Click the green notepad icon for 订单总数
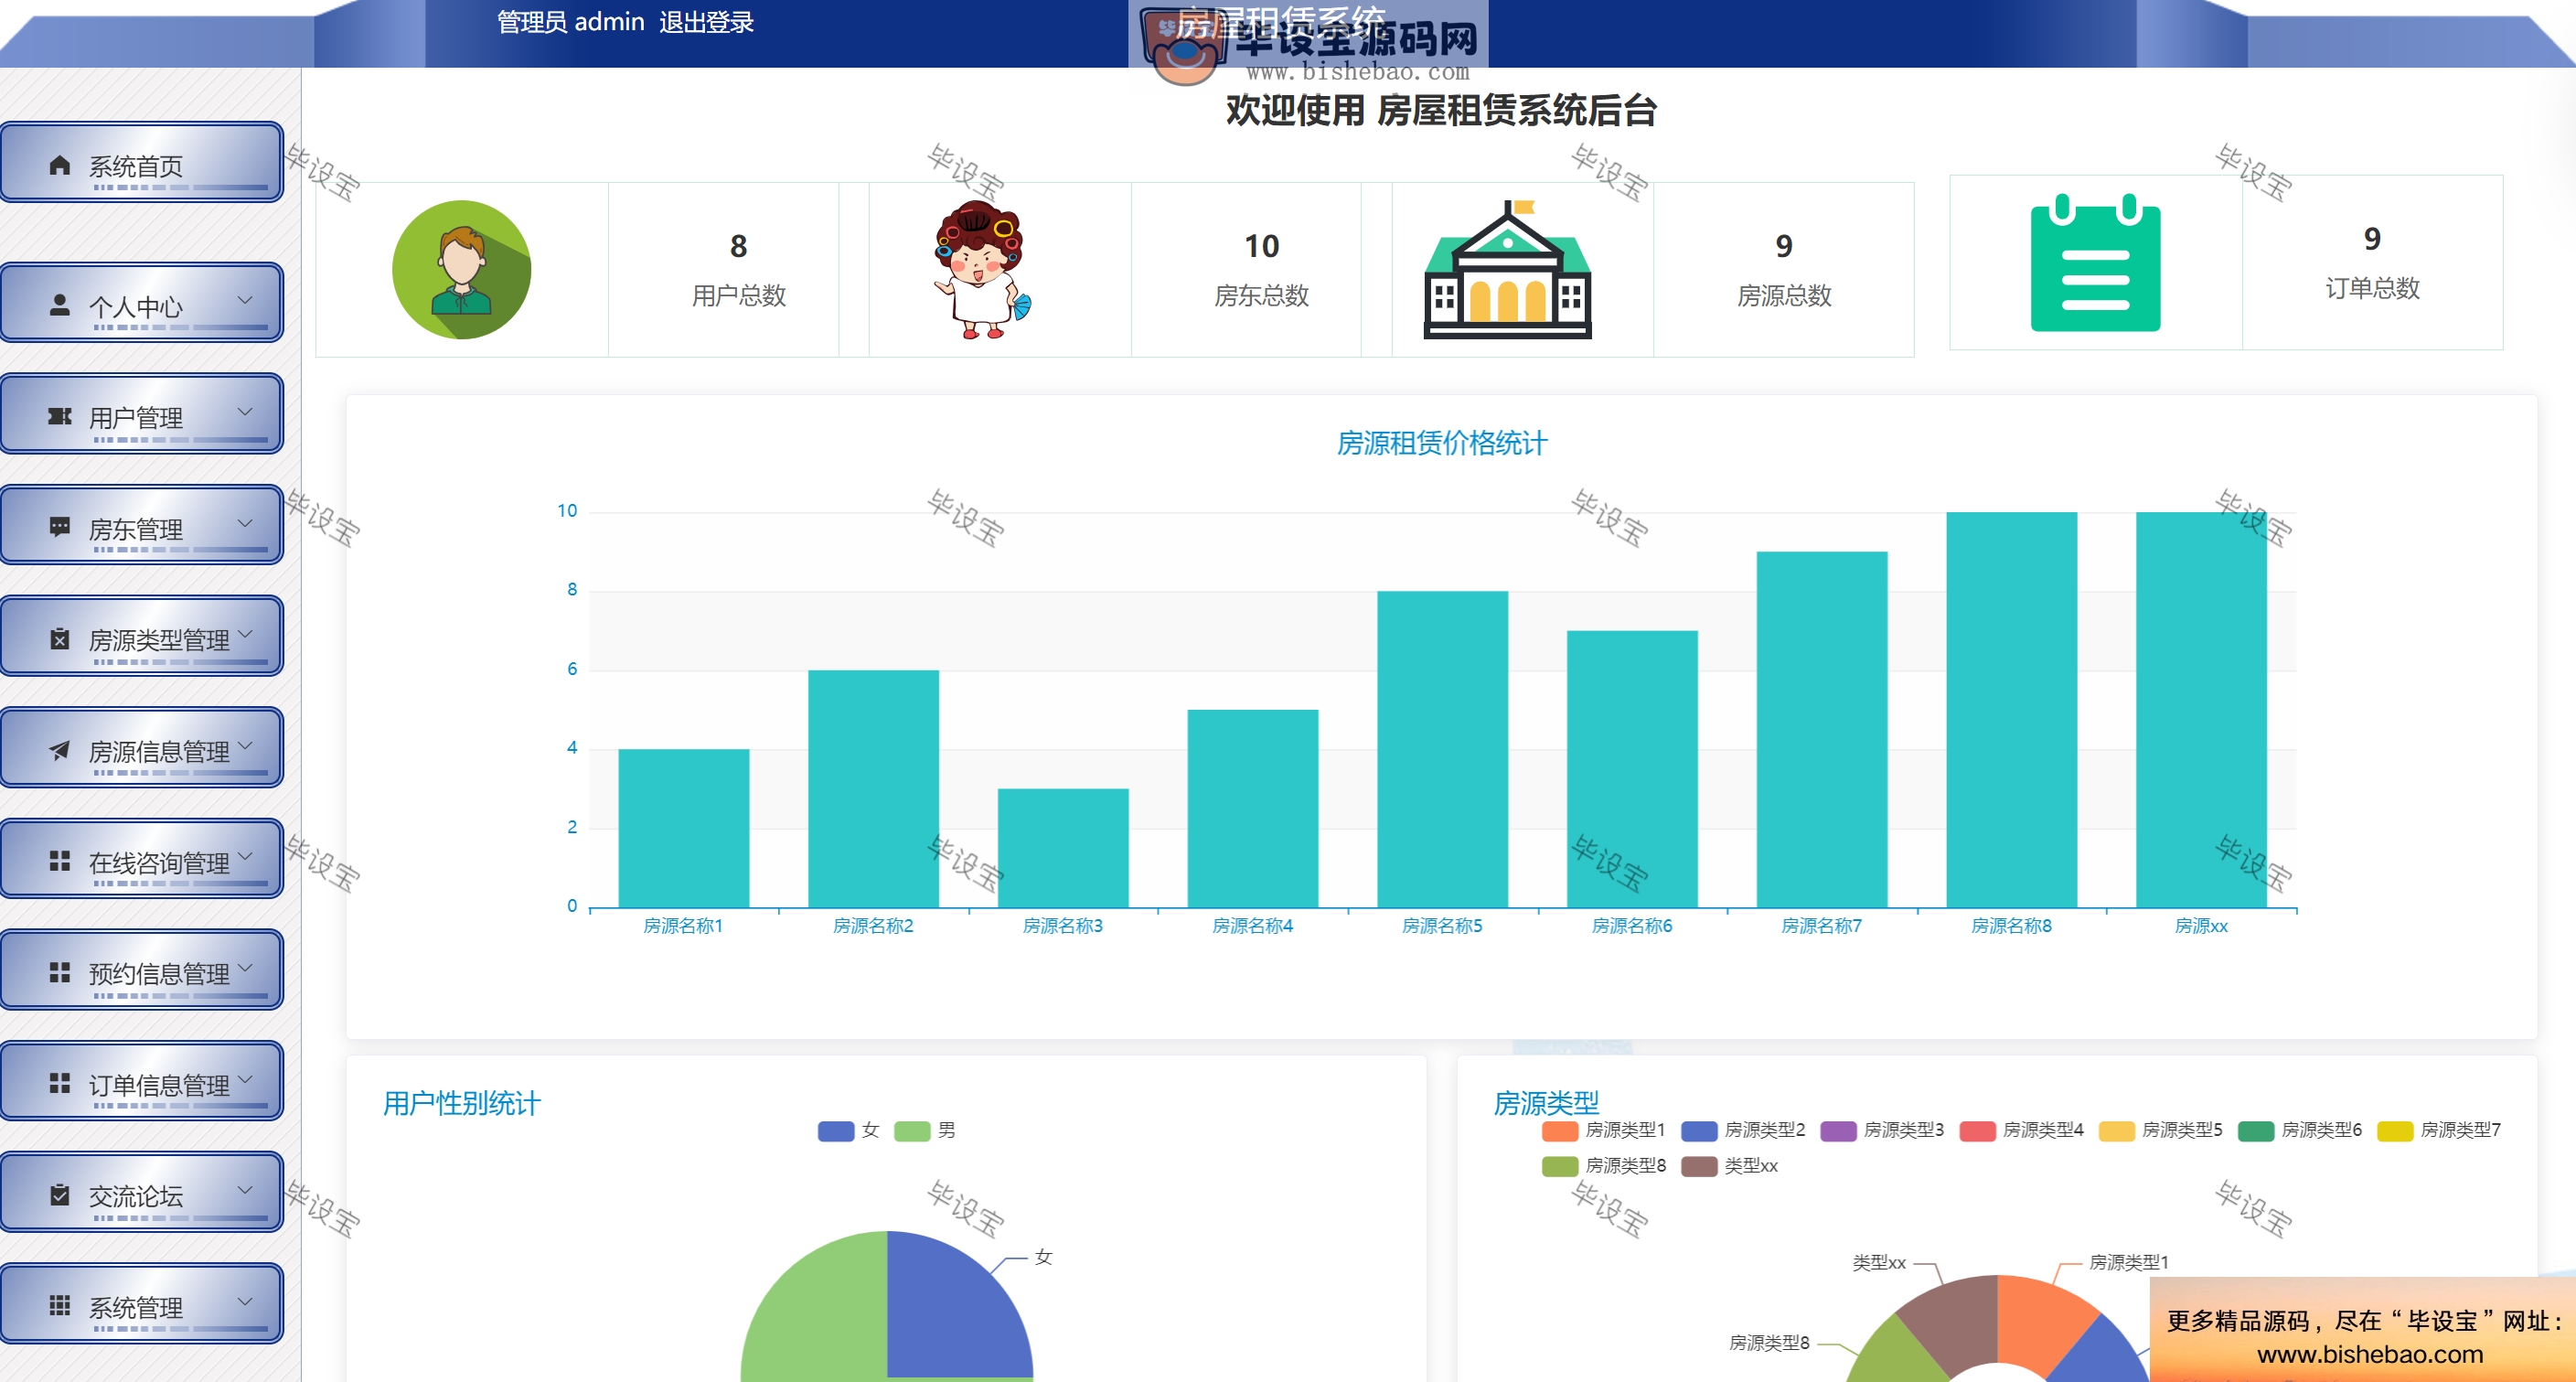The height and width of the screenshot is (1382, 2576). click(2095, 262)
